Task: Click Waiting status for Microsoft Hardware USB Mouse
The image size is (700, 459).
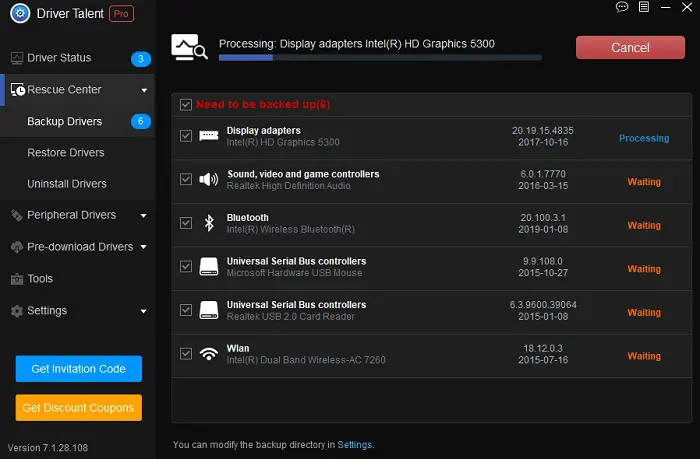Action: click(644, 269)
